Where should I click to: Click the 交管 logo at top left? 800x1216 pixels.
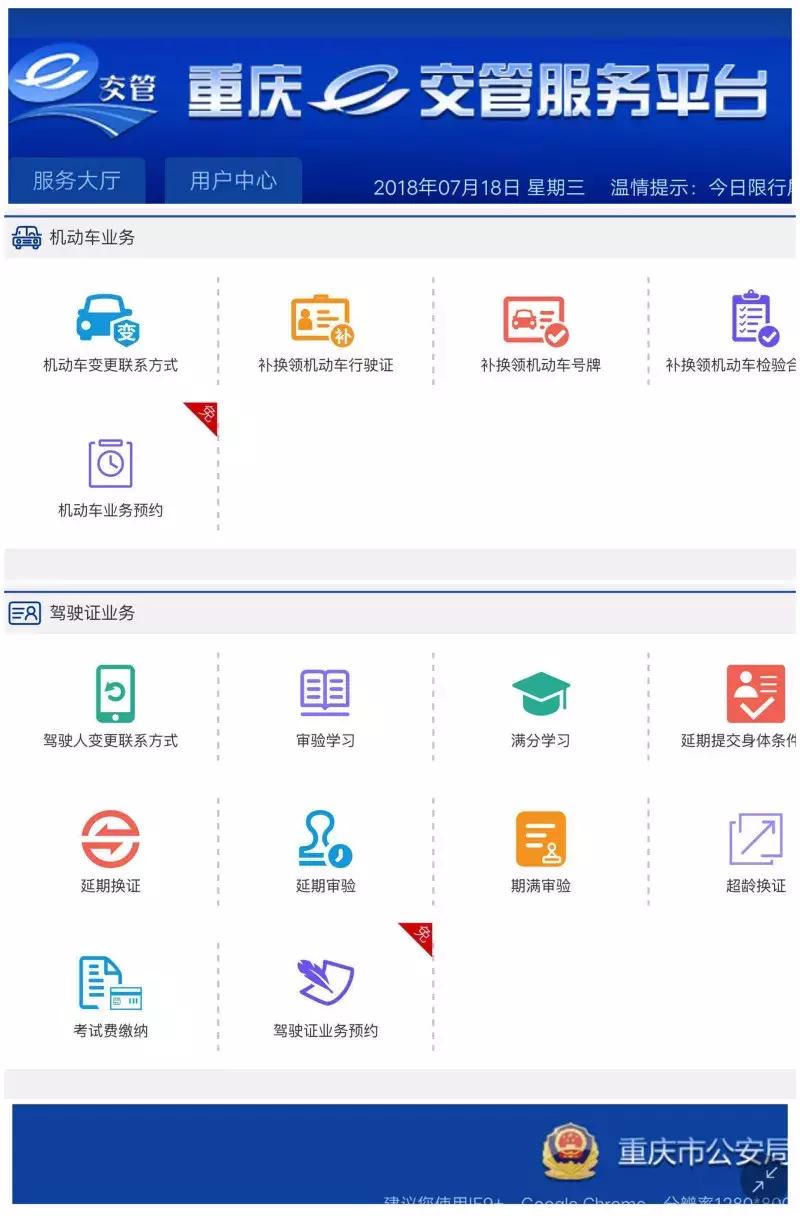83,93
